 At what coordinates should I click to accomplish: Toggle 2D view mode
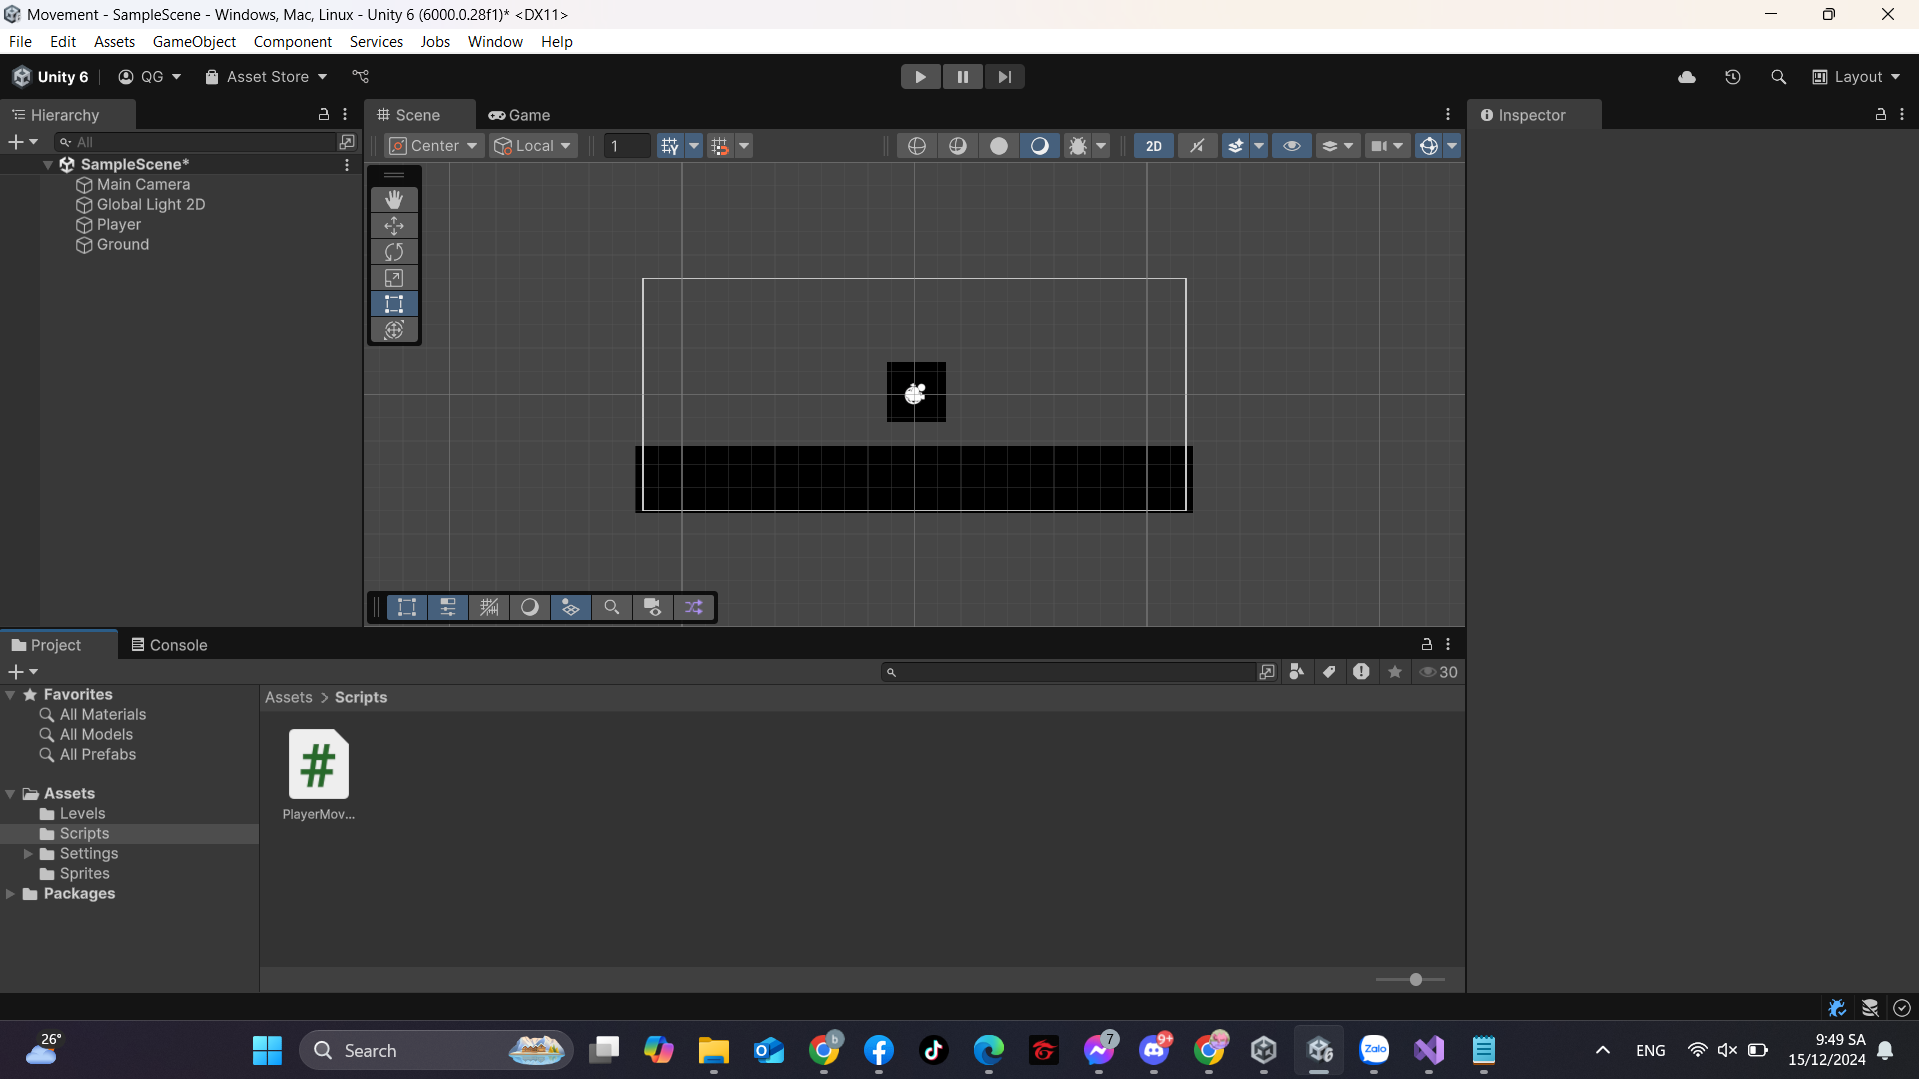1153,146
